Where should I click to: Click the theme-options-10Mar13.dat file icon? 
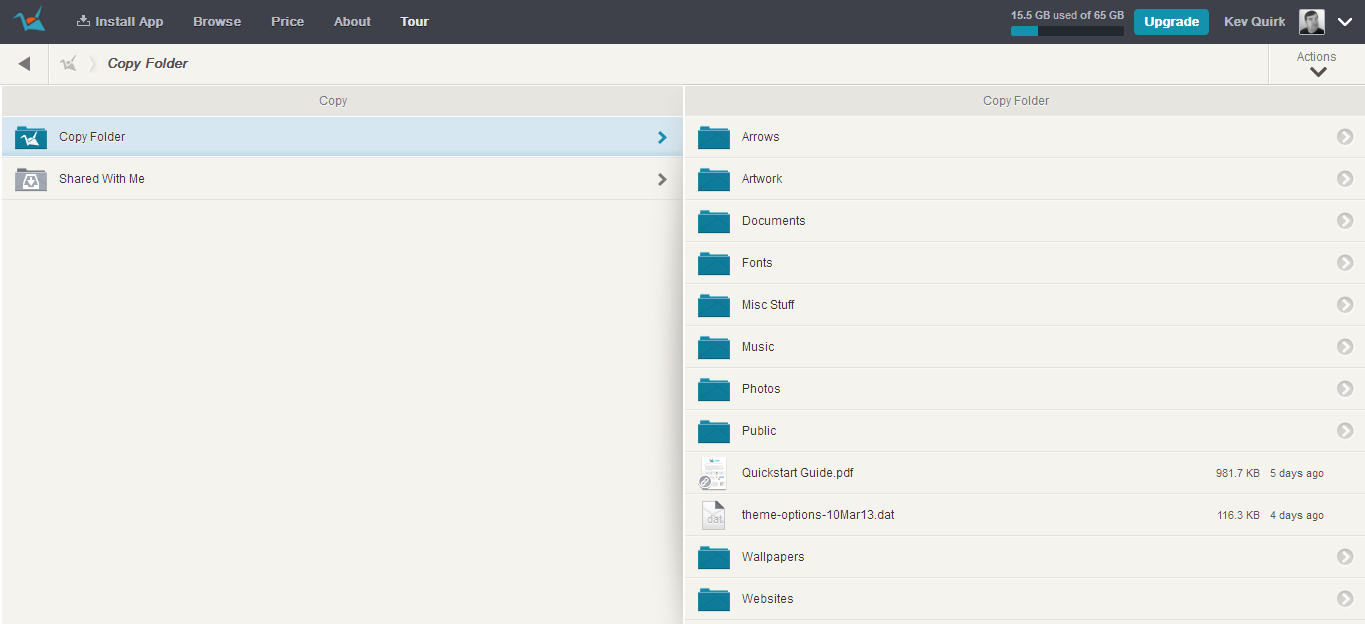(713, 514)
